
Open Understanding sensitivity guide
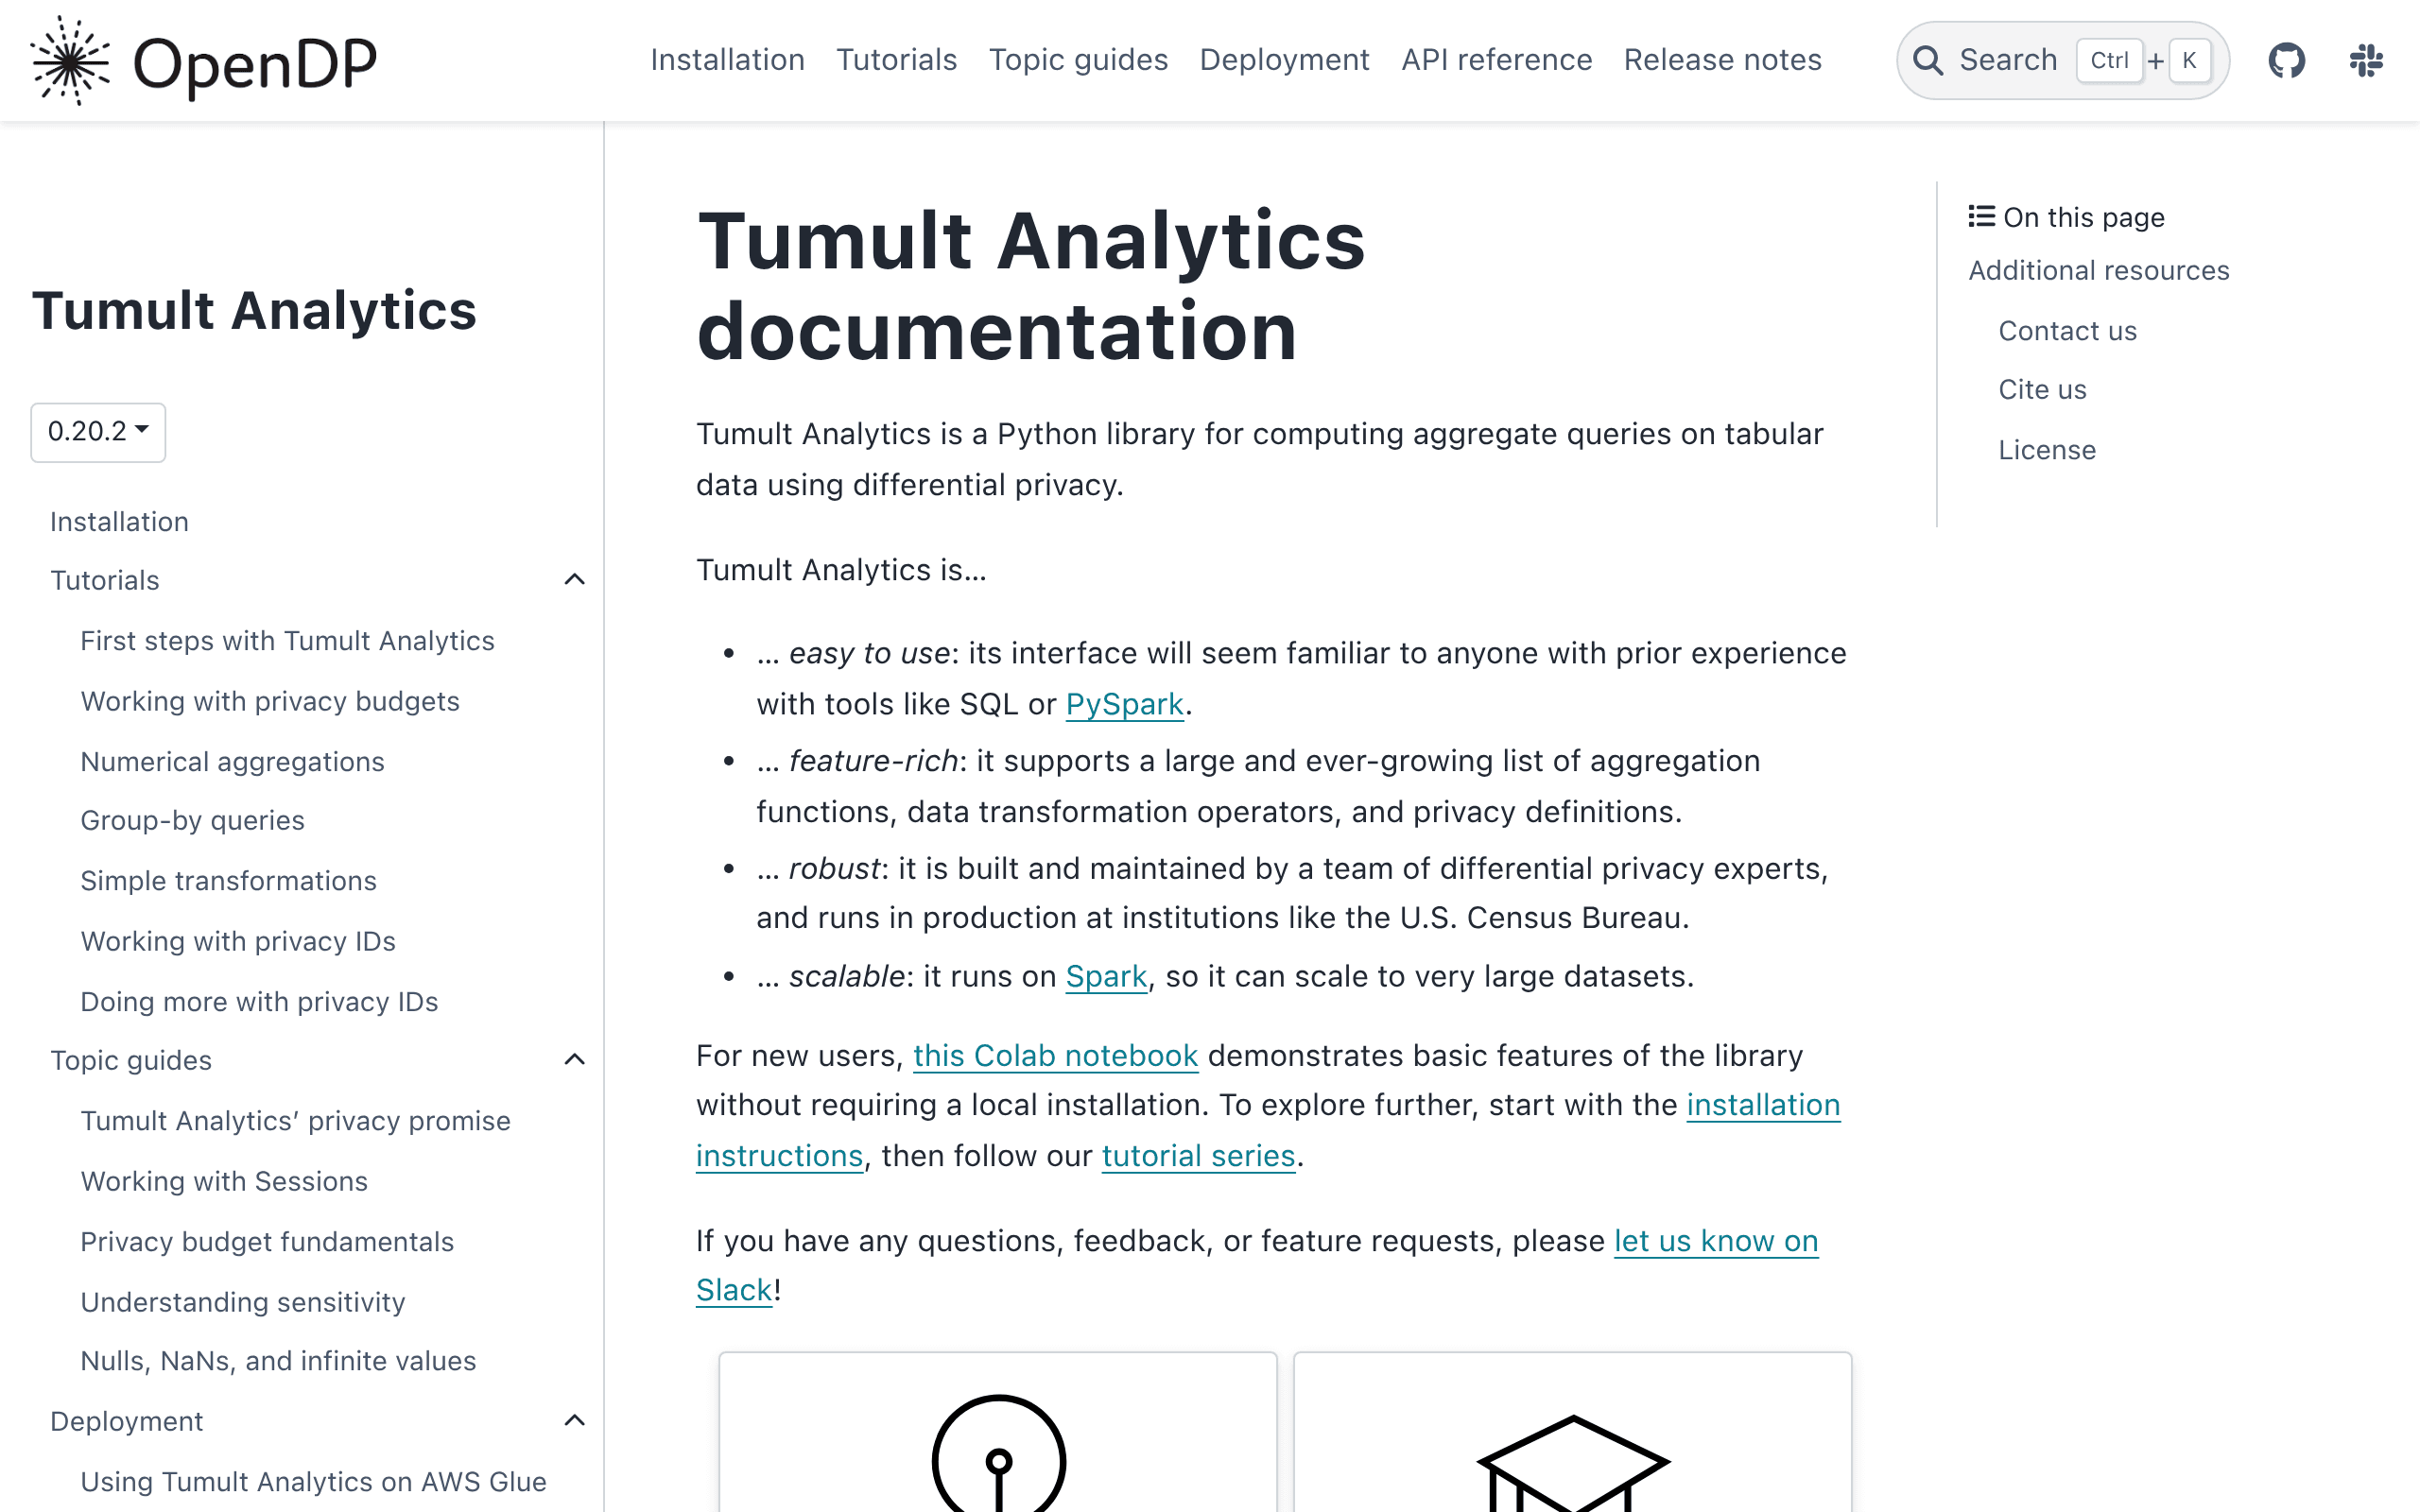243,1302
